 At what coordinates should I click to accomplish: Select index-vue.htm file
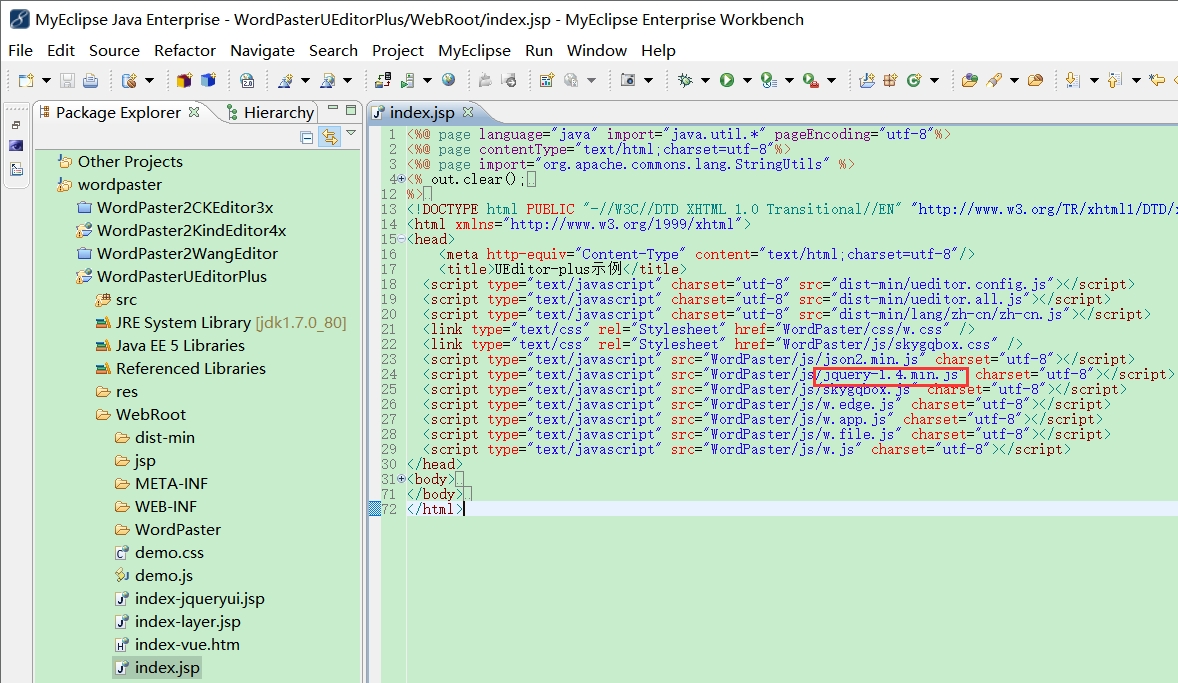coord(187,645)
